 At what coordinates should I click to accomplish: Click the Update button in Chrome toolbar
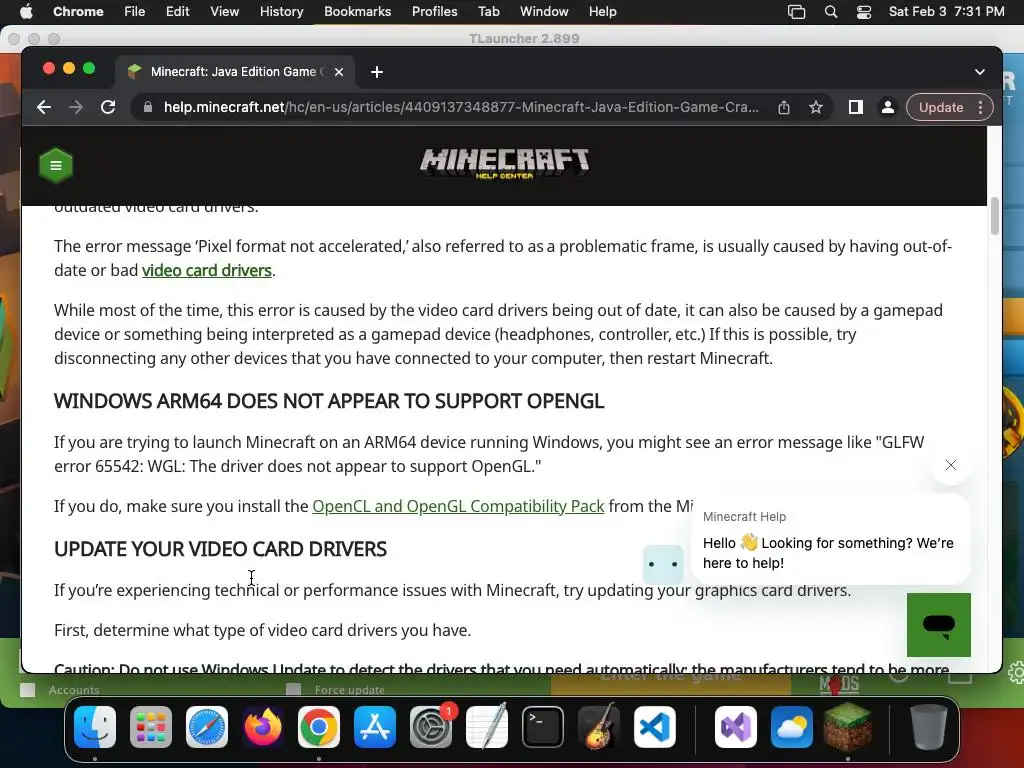click(941, 107)
